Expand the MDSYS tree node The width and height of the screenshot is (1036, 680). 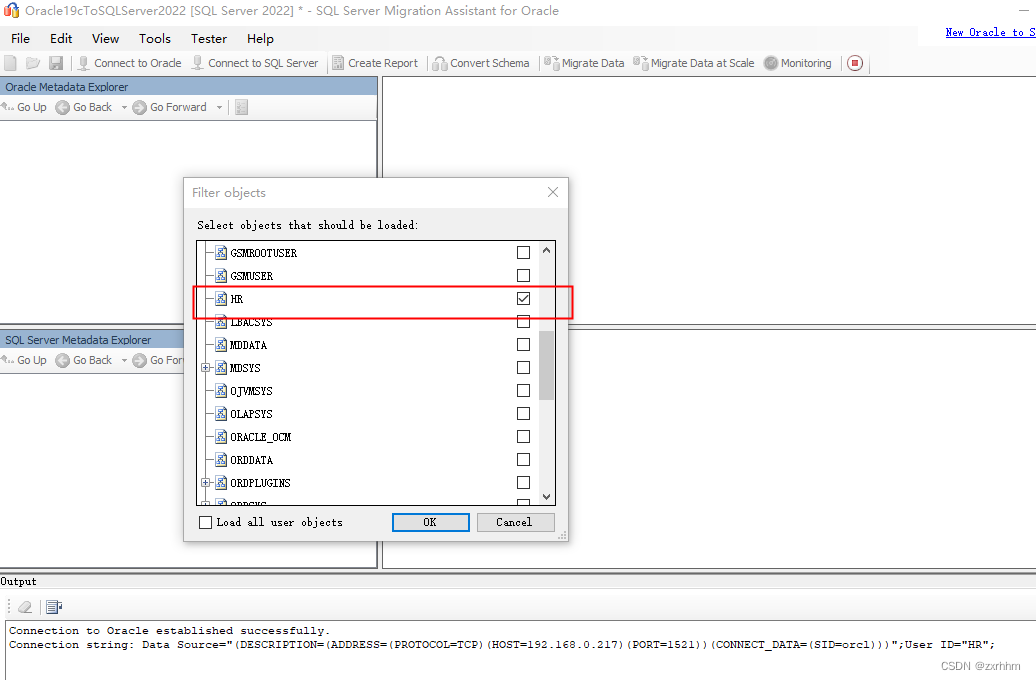pos(205,367)
